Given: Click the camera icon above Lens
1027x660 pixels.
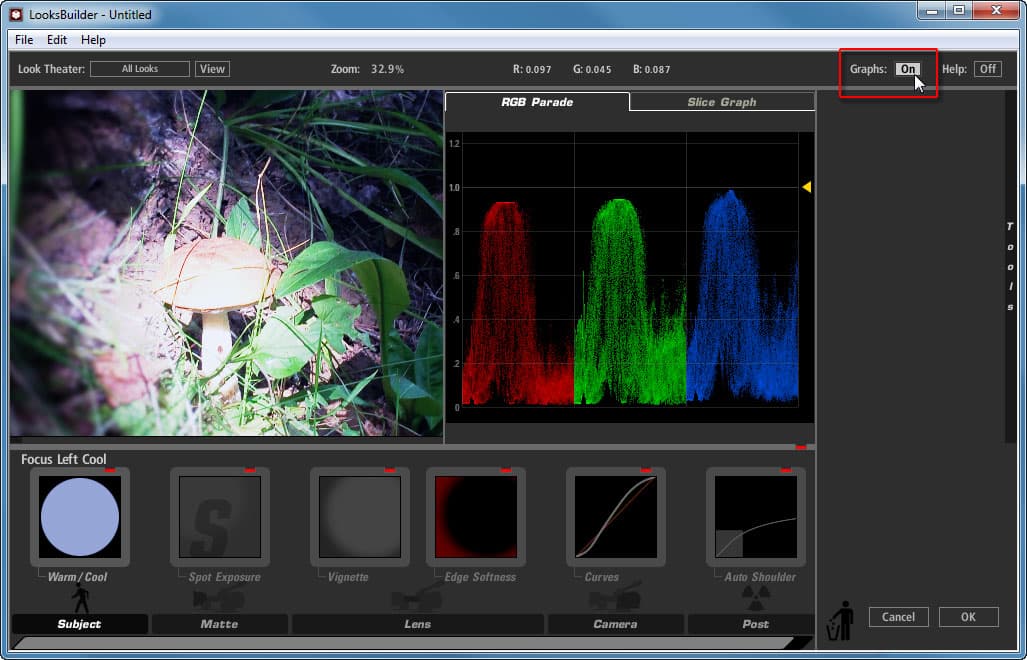Looking at the screenshot, I should (418, 599).
